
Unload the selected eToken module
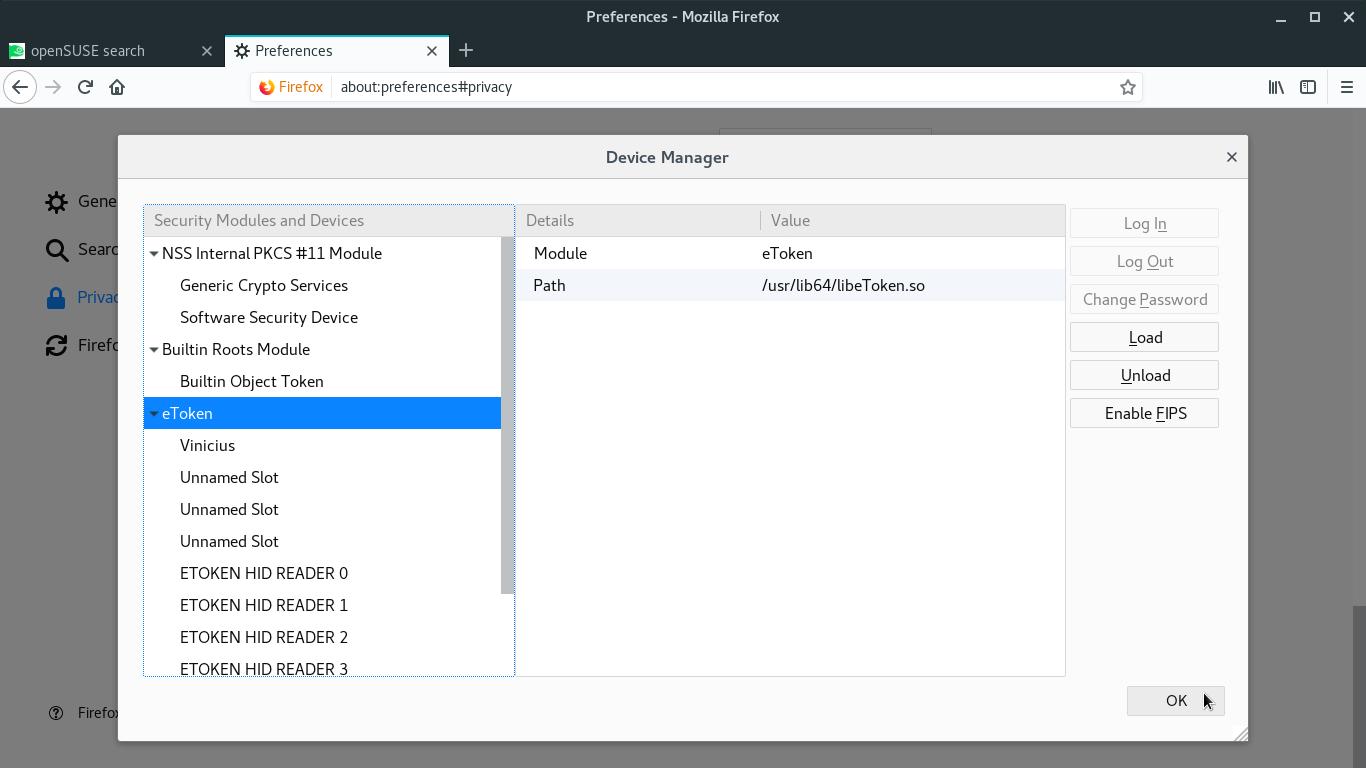click(x=1144, y=376)
